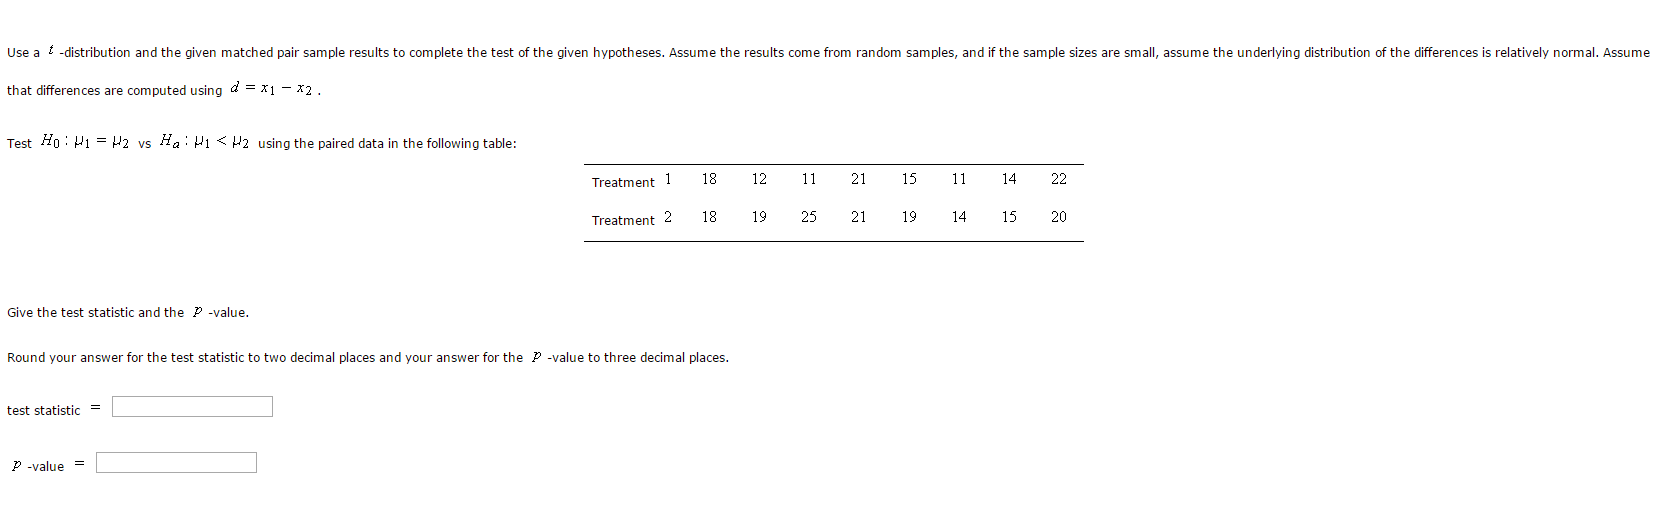Click value 15 in Treatment 1 row

(909, 179)
